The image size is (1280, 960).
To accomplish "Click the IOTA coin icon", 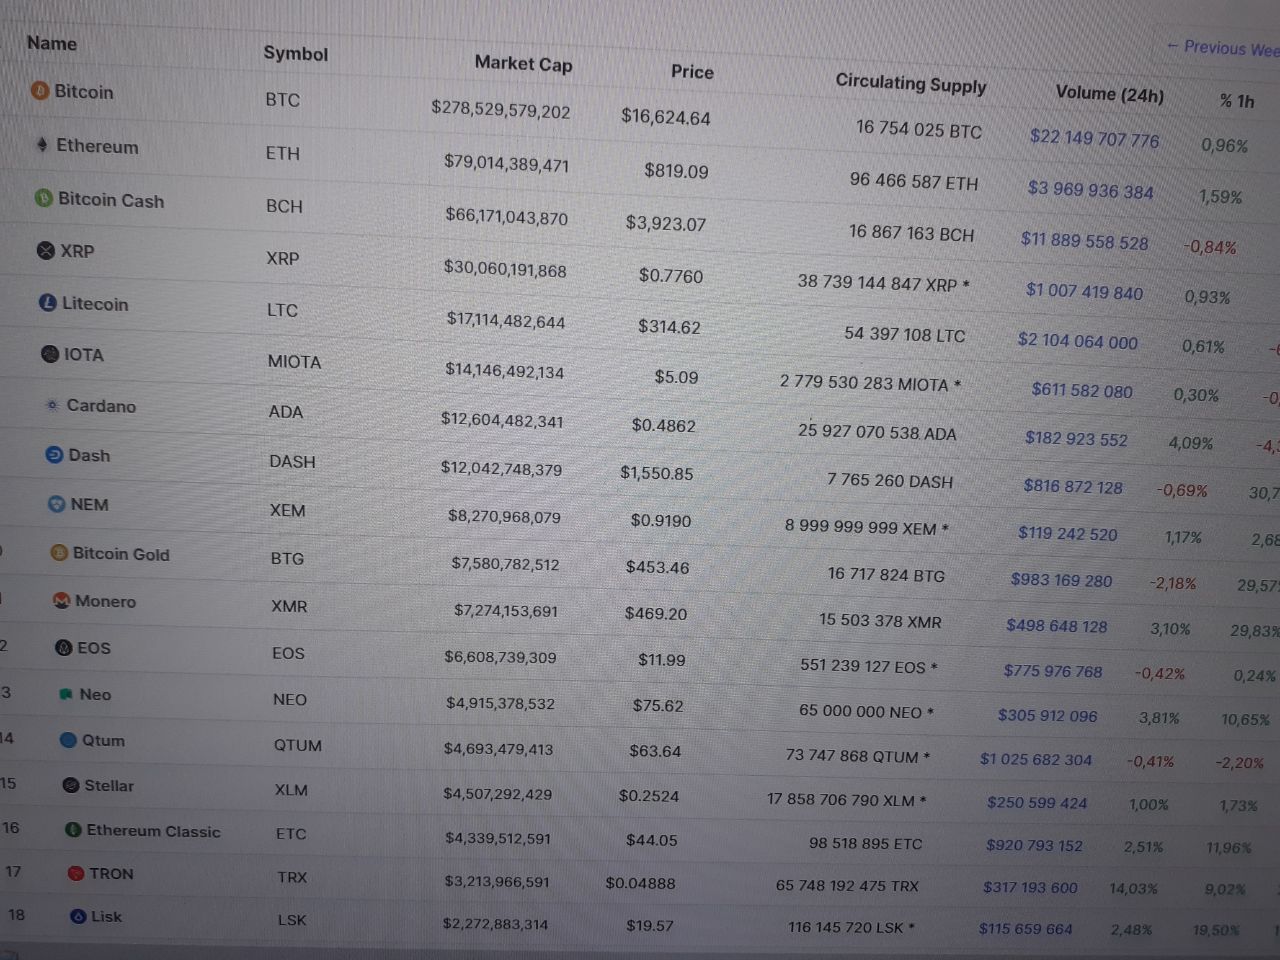I will 50,353.
